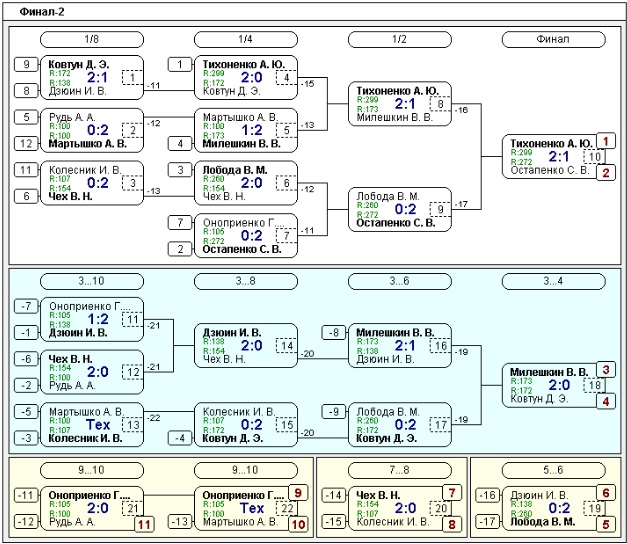Click seed box -17 beside Лобода in 5...6

click(x=487, y=522)
